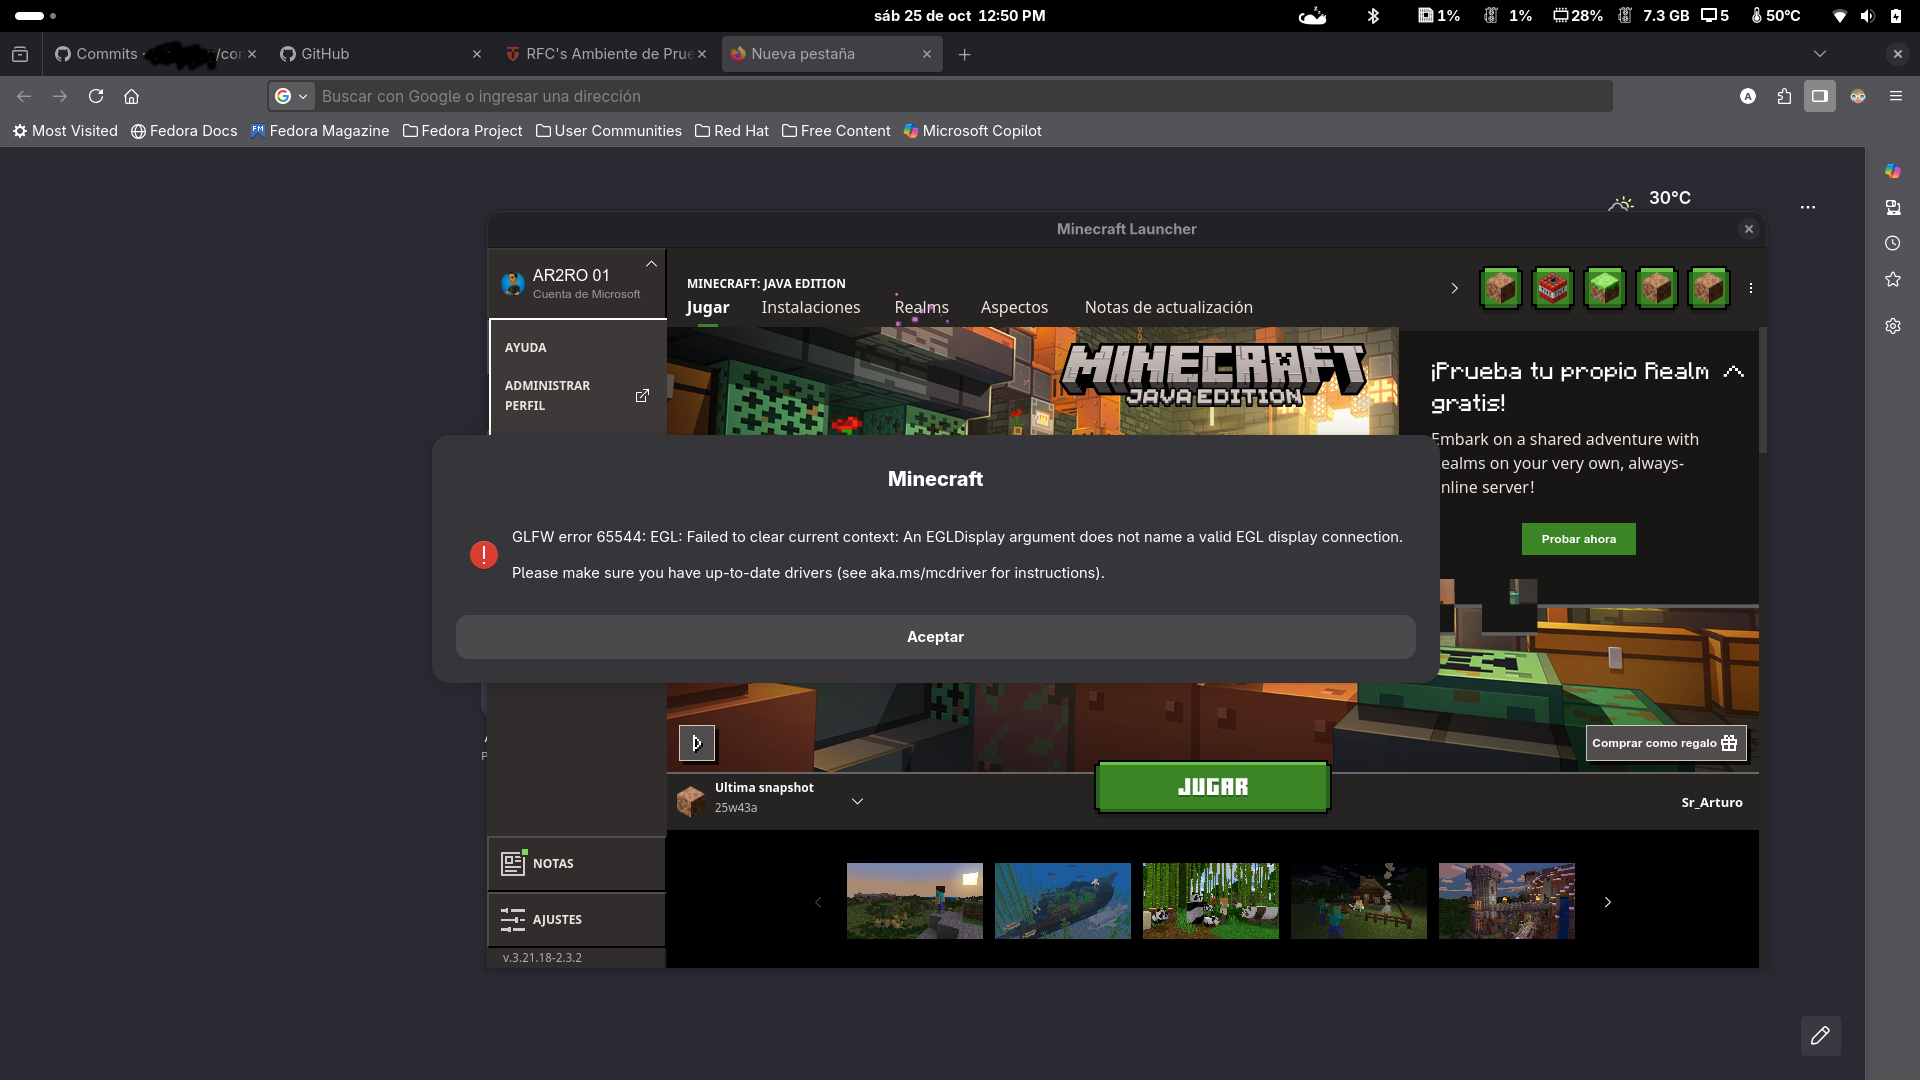Show next screenshots with right arrow

click(1607, 902)
